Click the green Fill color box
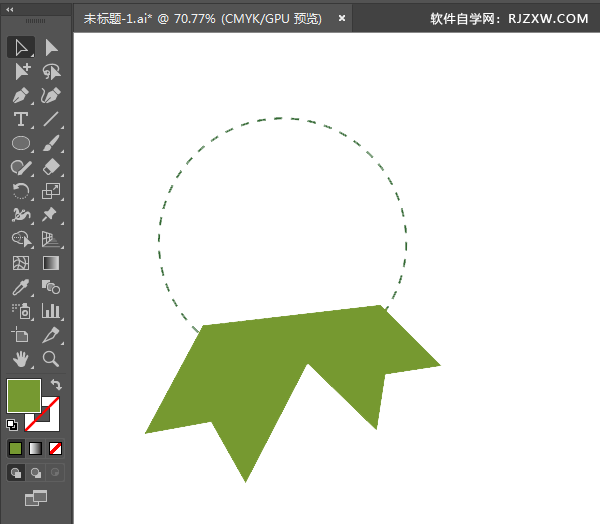Screen dimensions: 600x524 24,396
